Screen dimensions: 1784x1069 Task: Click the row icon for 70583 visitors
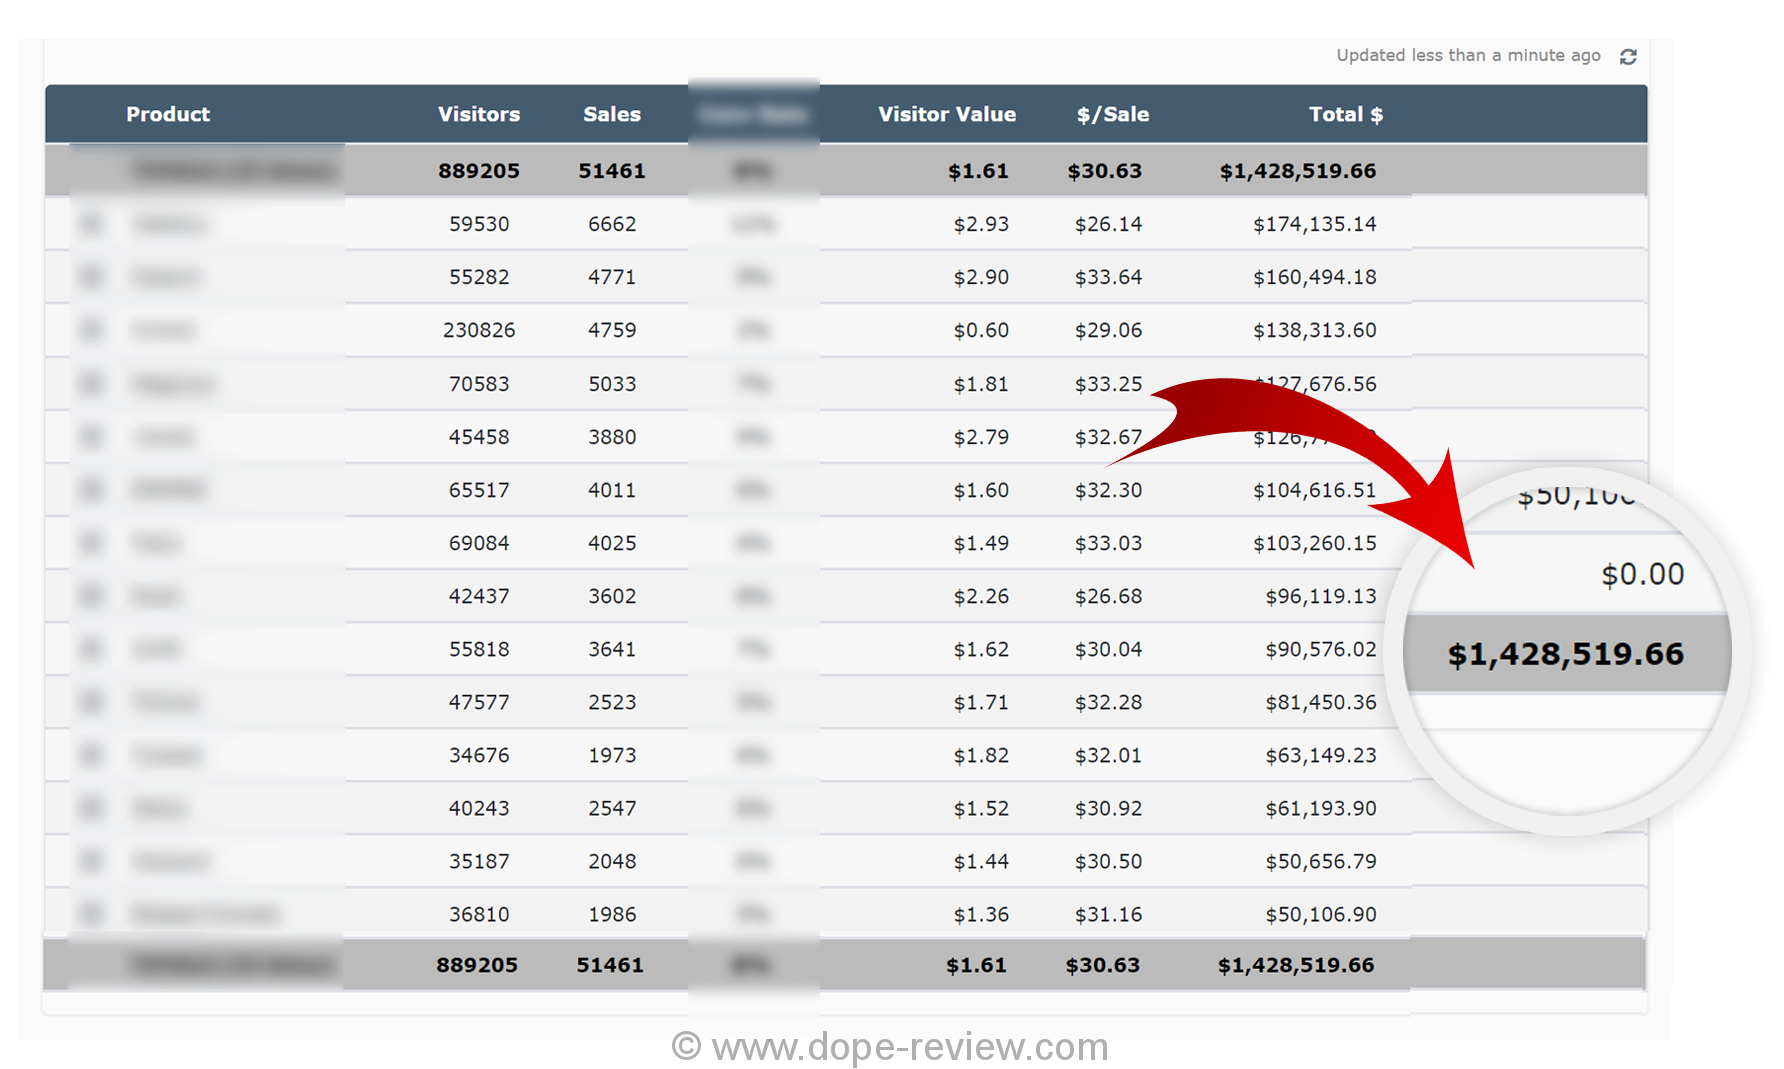pos(92,384)
